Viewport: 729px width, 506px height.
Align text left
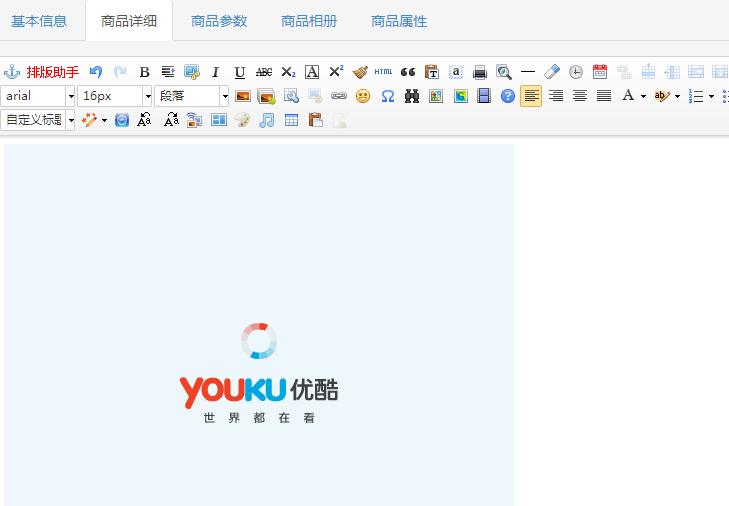tap(531, 96)
